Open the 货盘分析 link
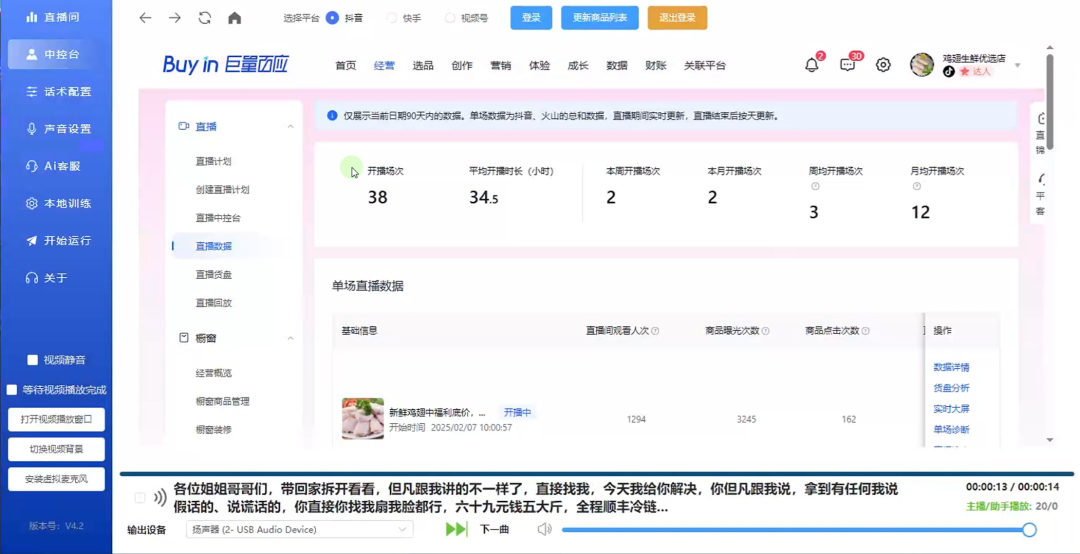The height and width of the screenshot is (554, 1080). tap(951, 388)
